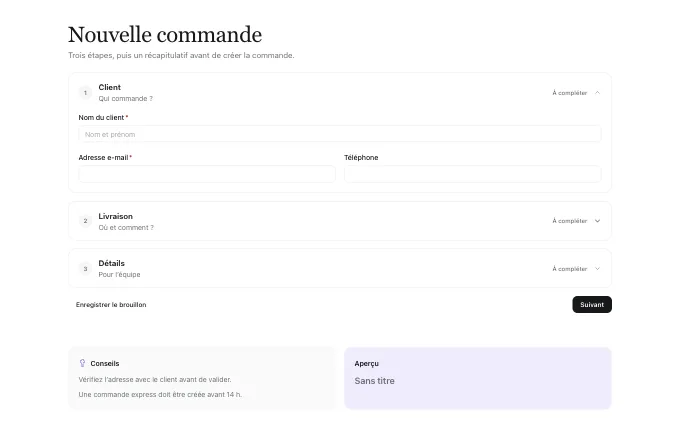Click the Client step title
This screenshot has width=680, height=425.
click(109, 87)
